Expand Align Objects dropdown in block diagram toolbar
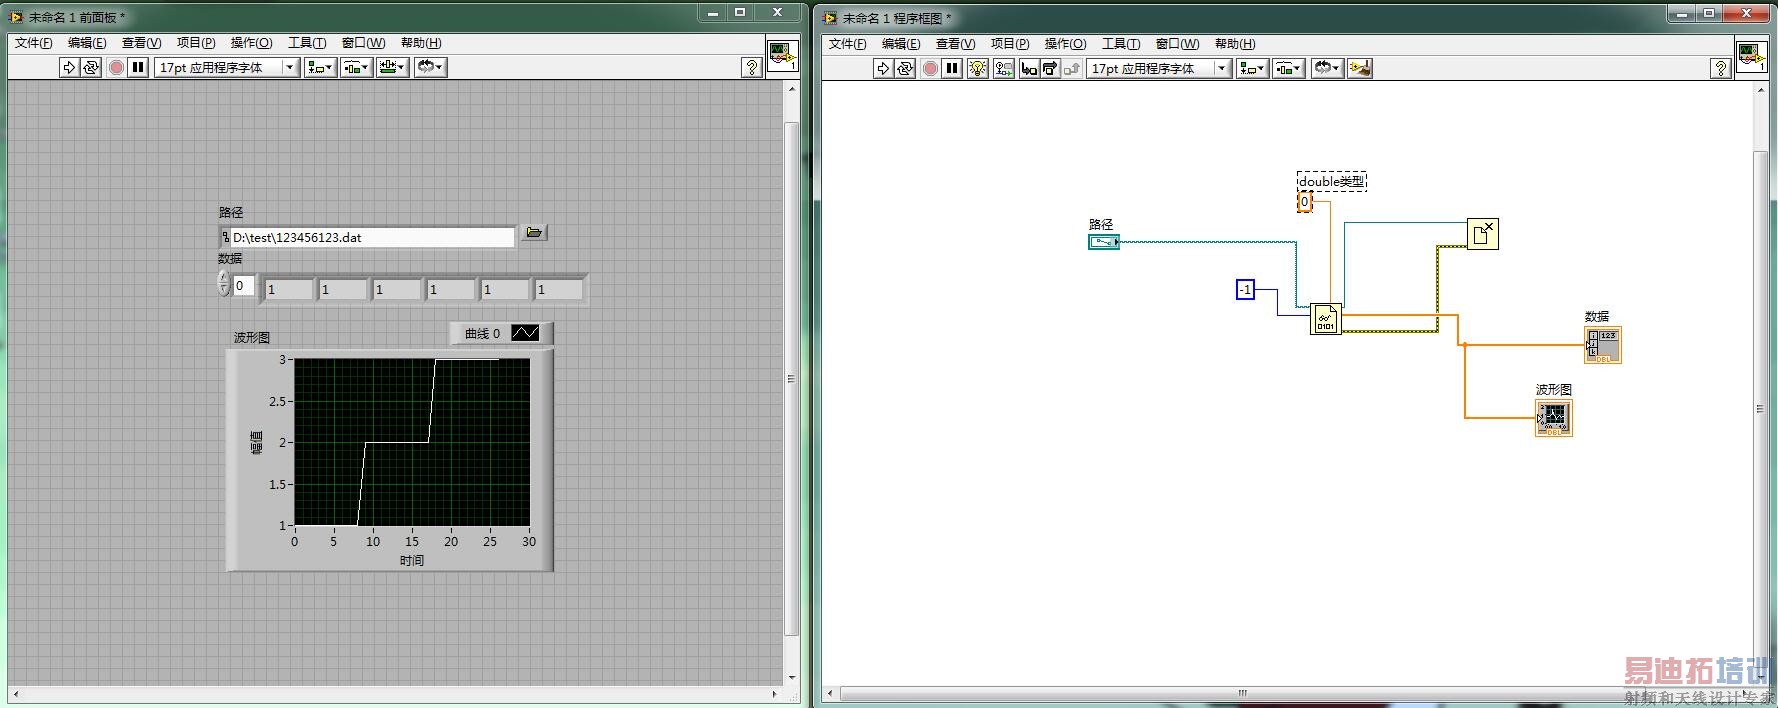This screenshot has height=708, width=1778. (1251, 68)
